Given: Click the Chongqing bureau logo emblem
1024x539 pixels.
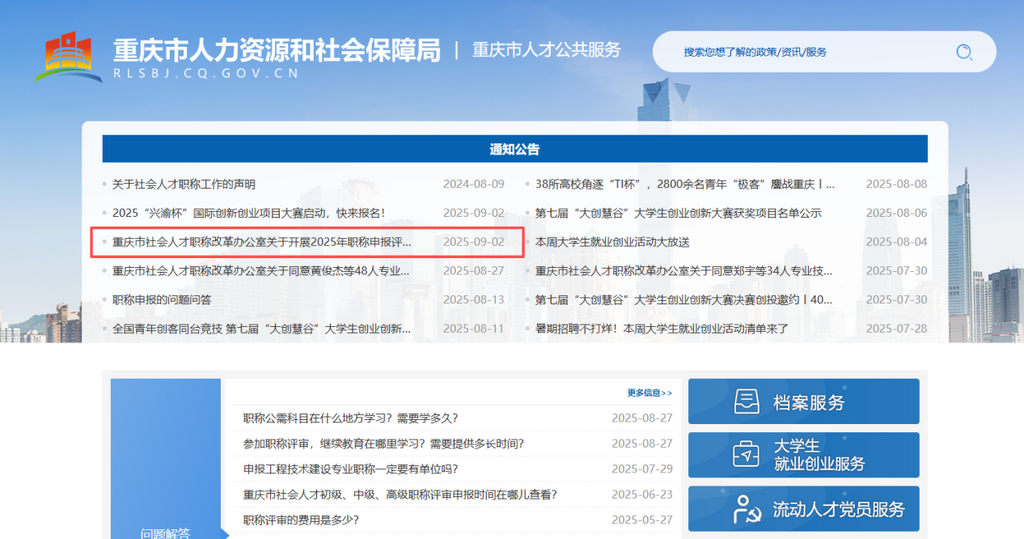Looking at the screenshot, I should pyautogui.click(x=68, y=58).
